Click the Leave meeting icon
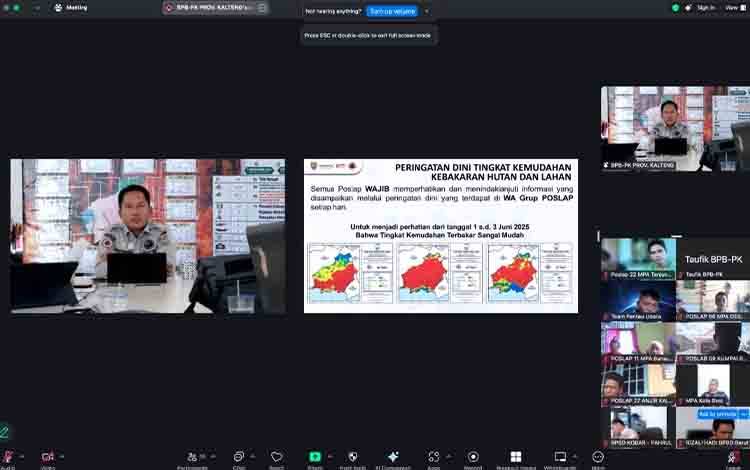 (734, 458)
